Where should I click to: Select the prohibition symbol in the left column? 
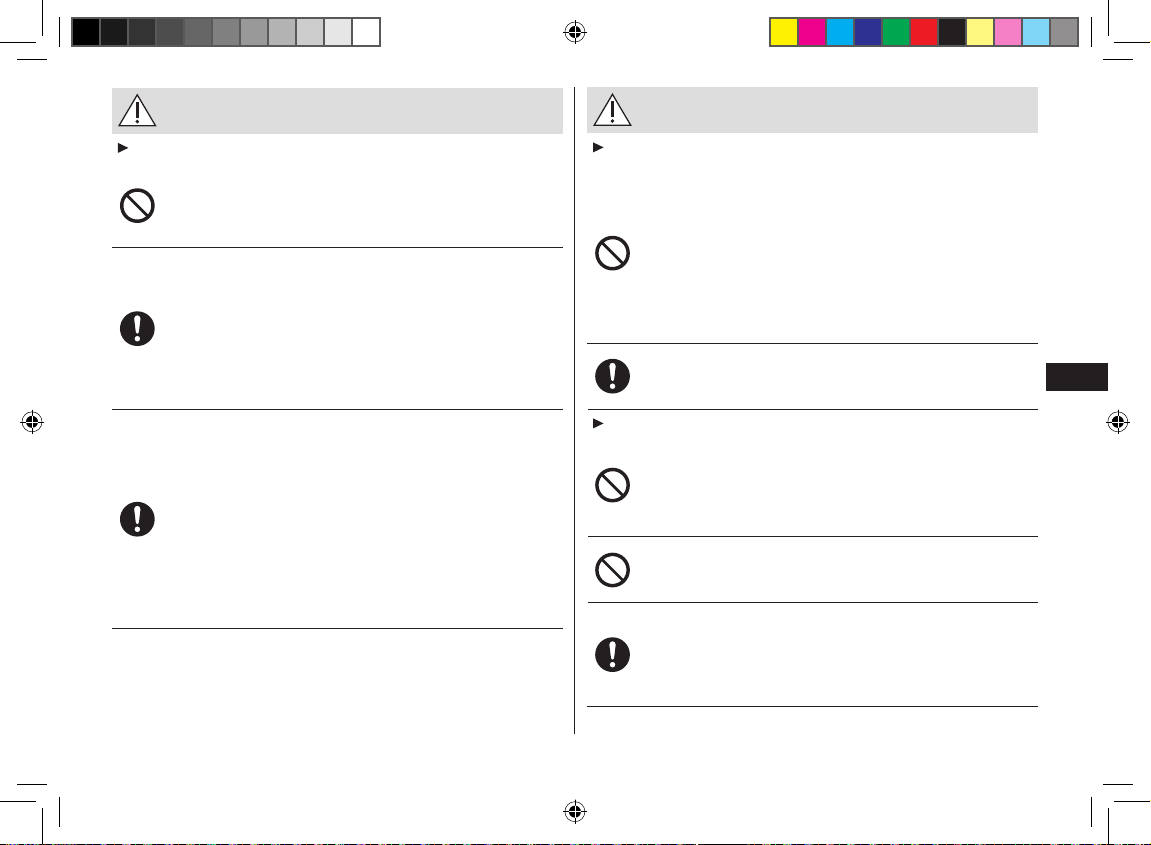[137, 206]
